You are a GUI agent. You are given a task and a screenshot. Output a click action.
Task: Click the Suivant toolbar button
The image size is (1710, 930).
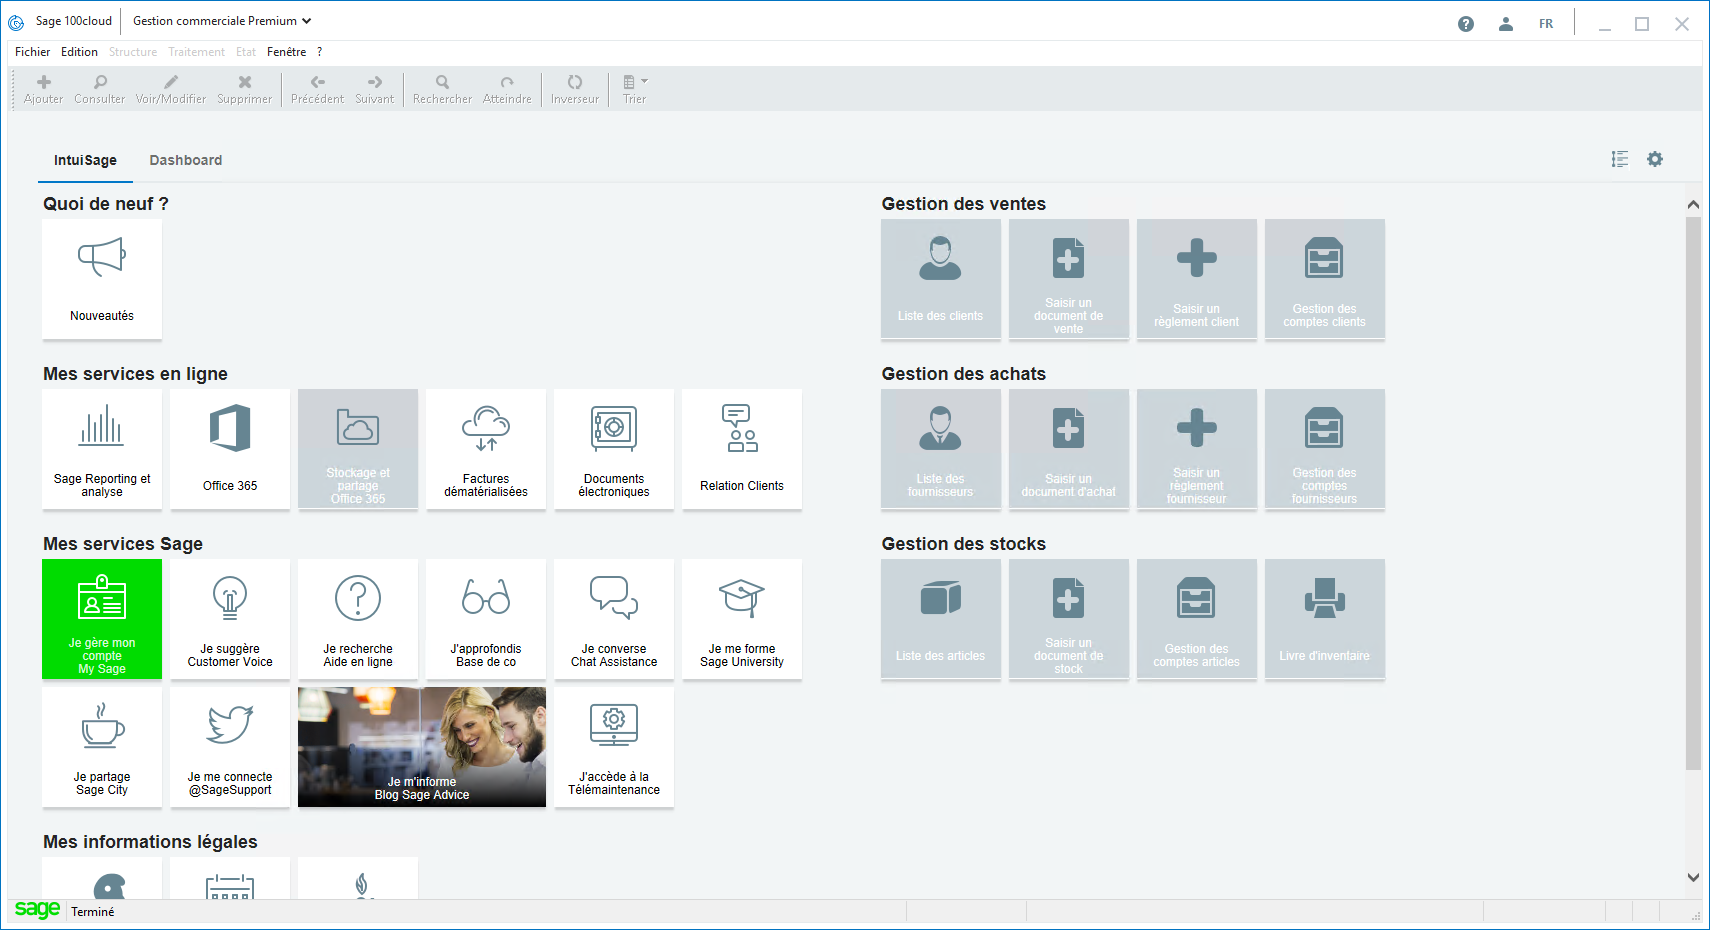(375, 89)
